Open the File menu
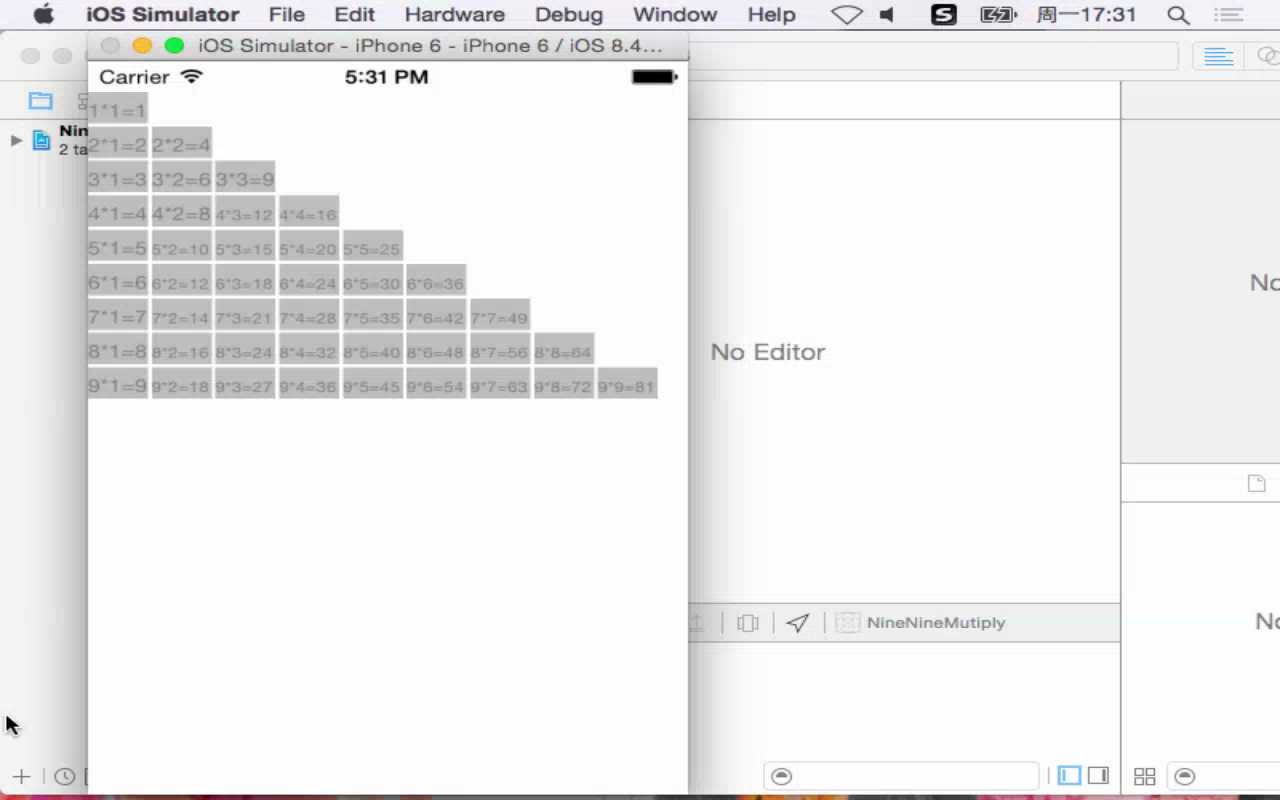Image resolution: width=1280 pixels, height=800 pixels. tap(286, 14)
